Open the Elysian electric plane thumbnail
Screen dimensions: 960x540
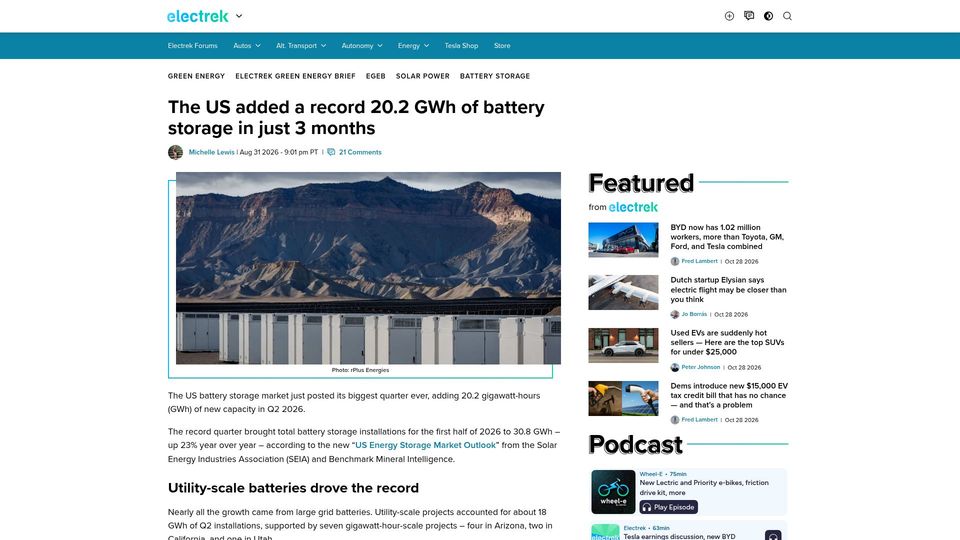pyautogui.click(x=623, y=292)
